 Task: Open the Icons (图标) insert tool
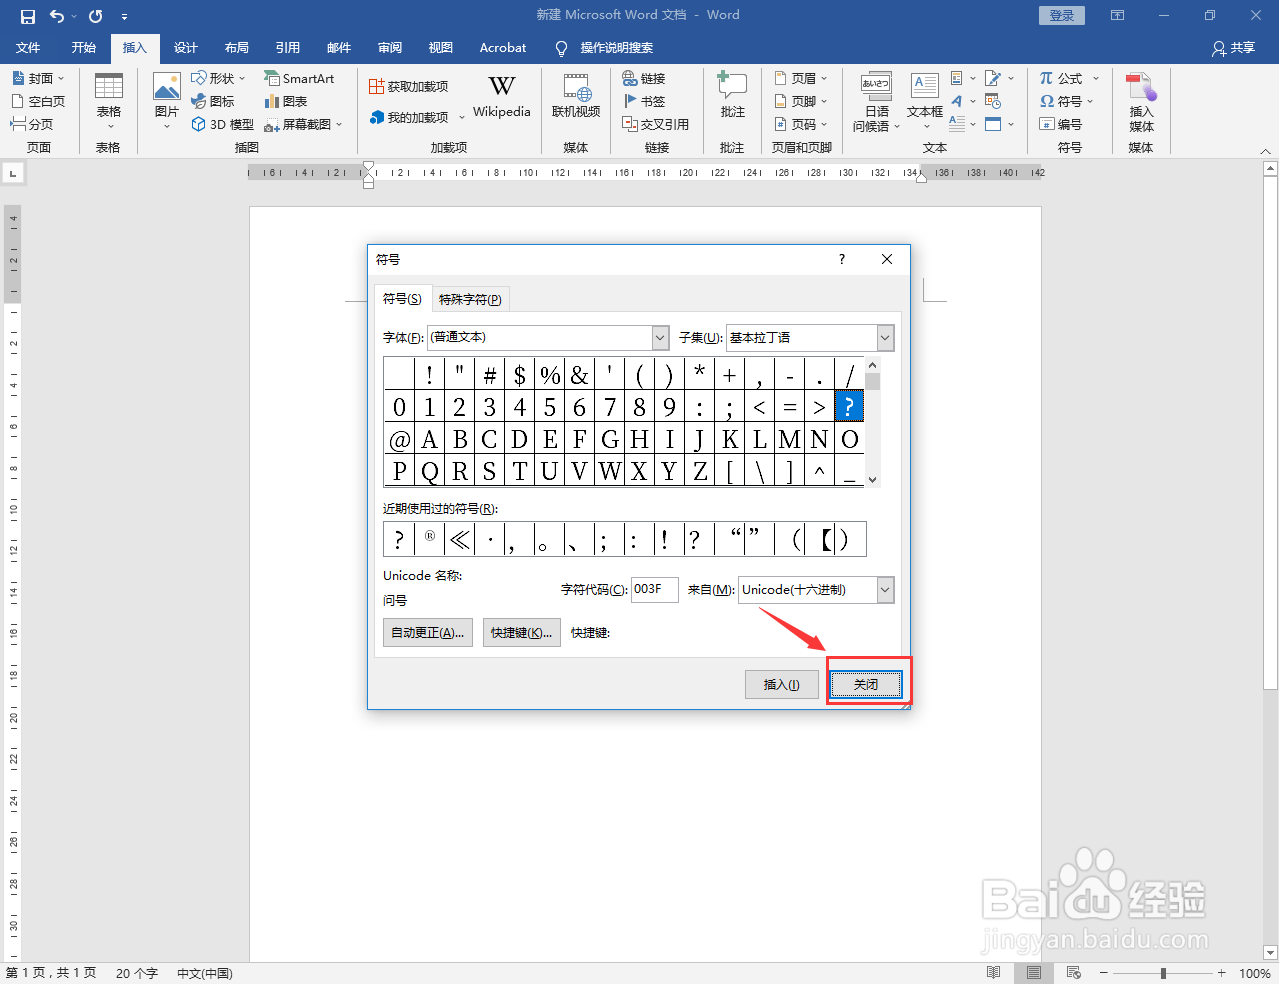point(213,101)
